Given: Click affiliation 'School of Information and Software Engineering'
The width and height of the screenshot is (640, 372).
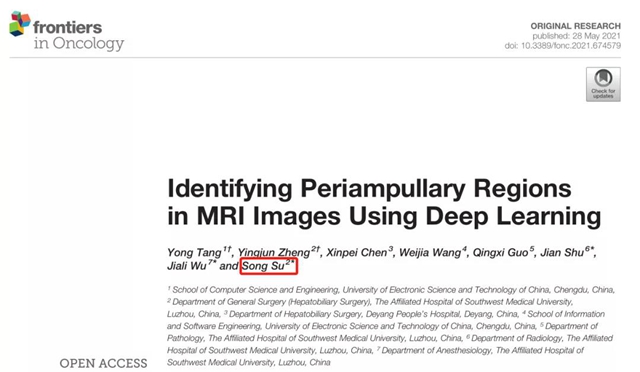Looking at the screenshot, I should tap(386, 320).
